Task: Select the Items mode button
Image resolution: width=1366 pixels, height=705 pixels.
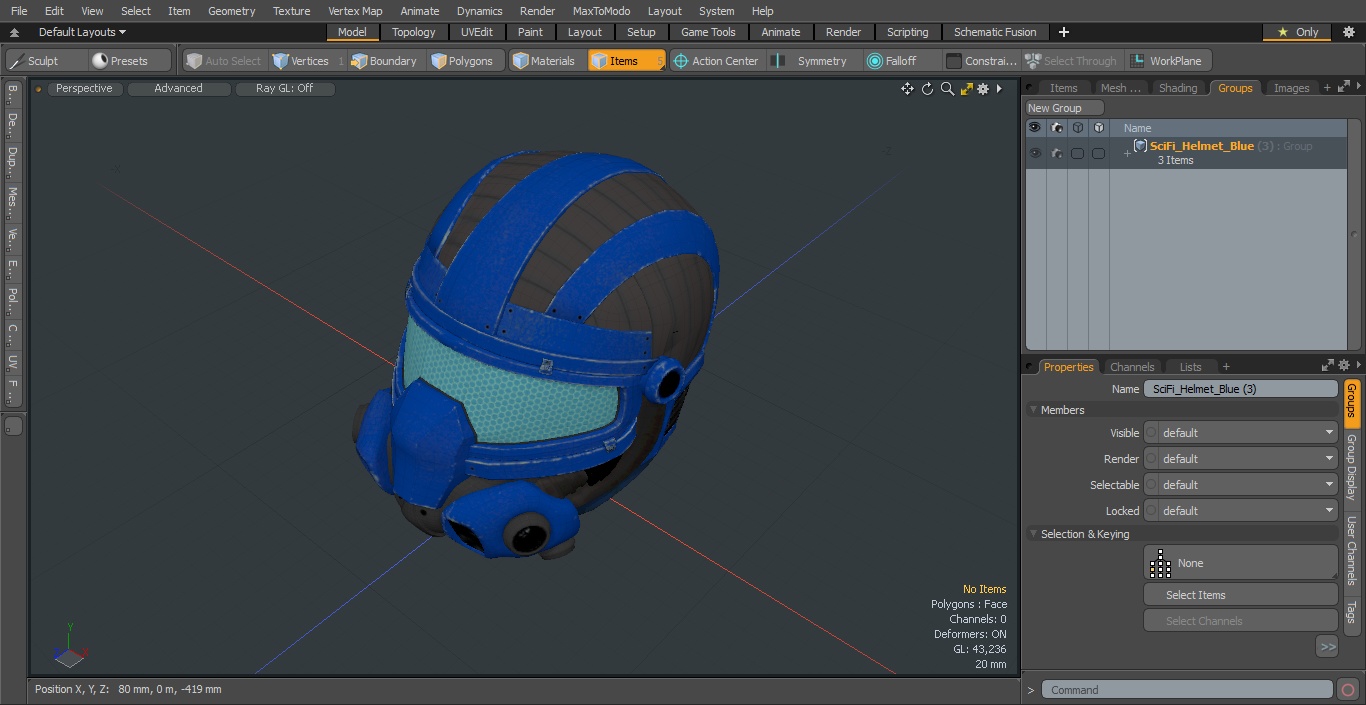Action: pos(626,61)
